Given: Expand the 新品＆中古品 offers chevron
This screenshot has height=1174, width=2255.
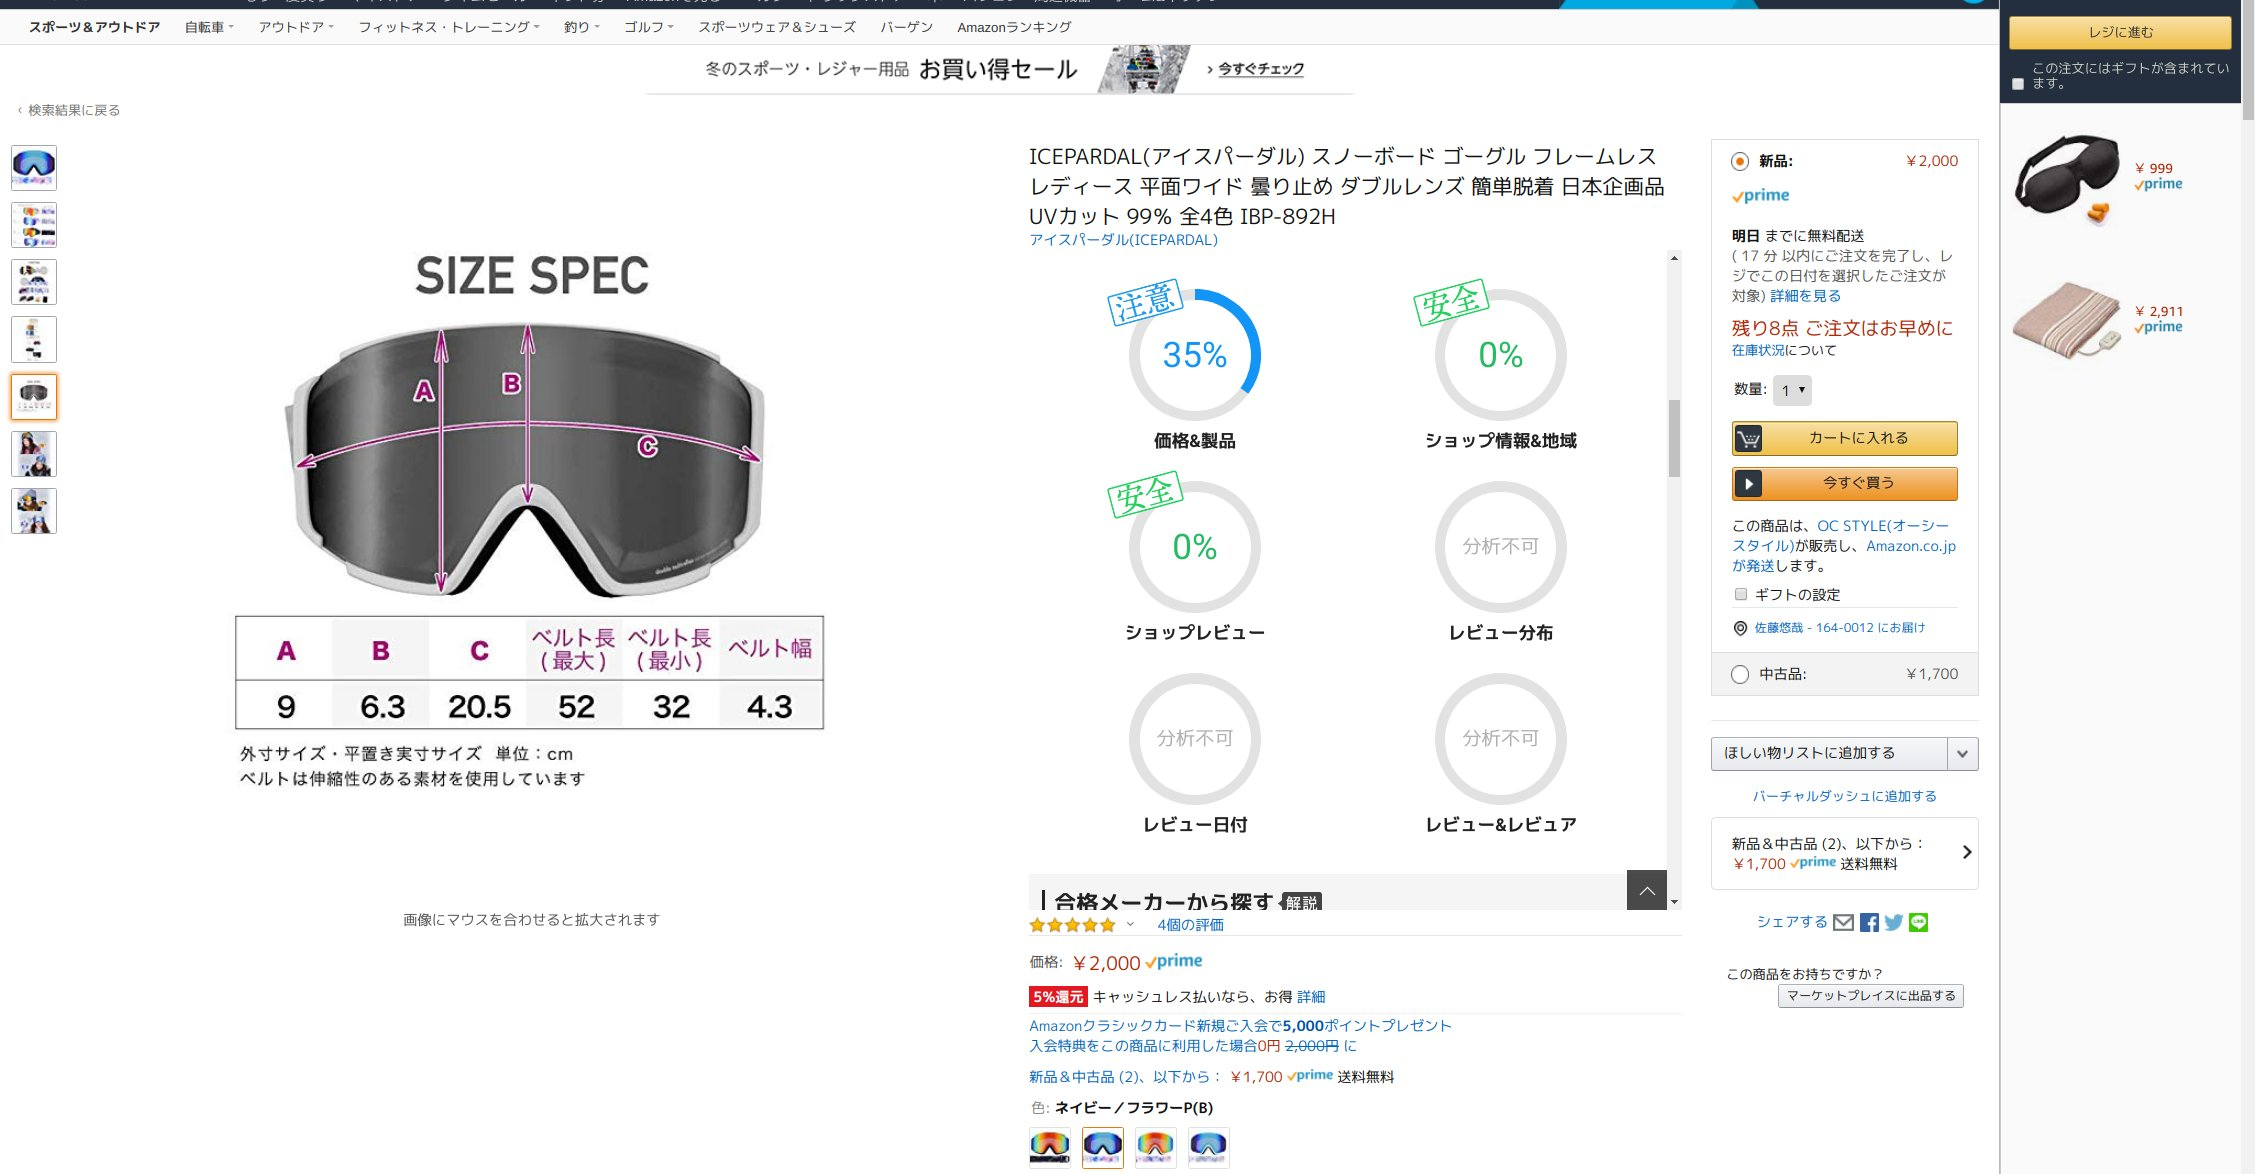Looking at the screenshot, I should pyautogui.click(x=1966, y=853).
